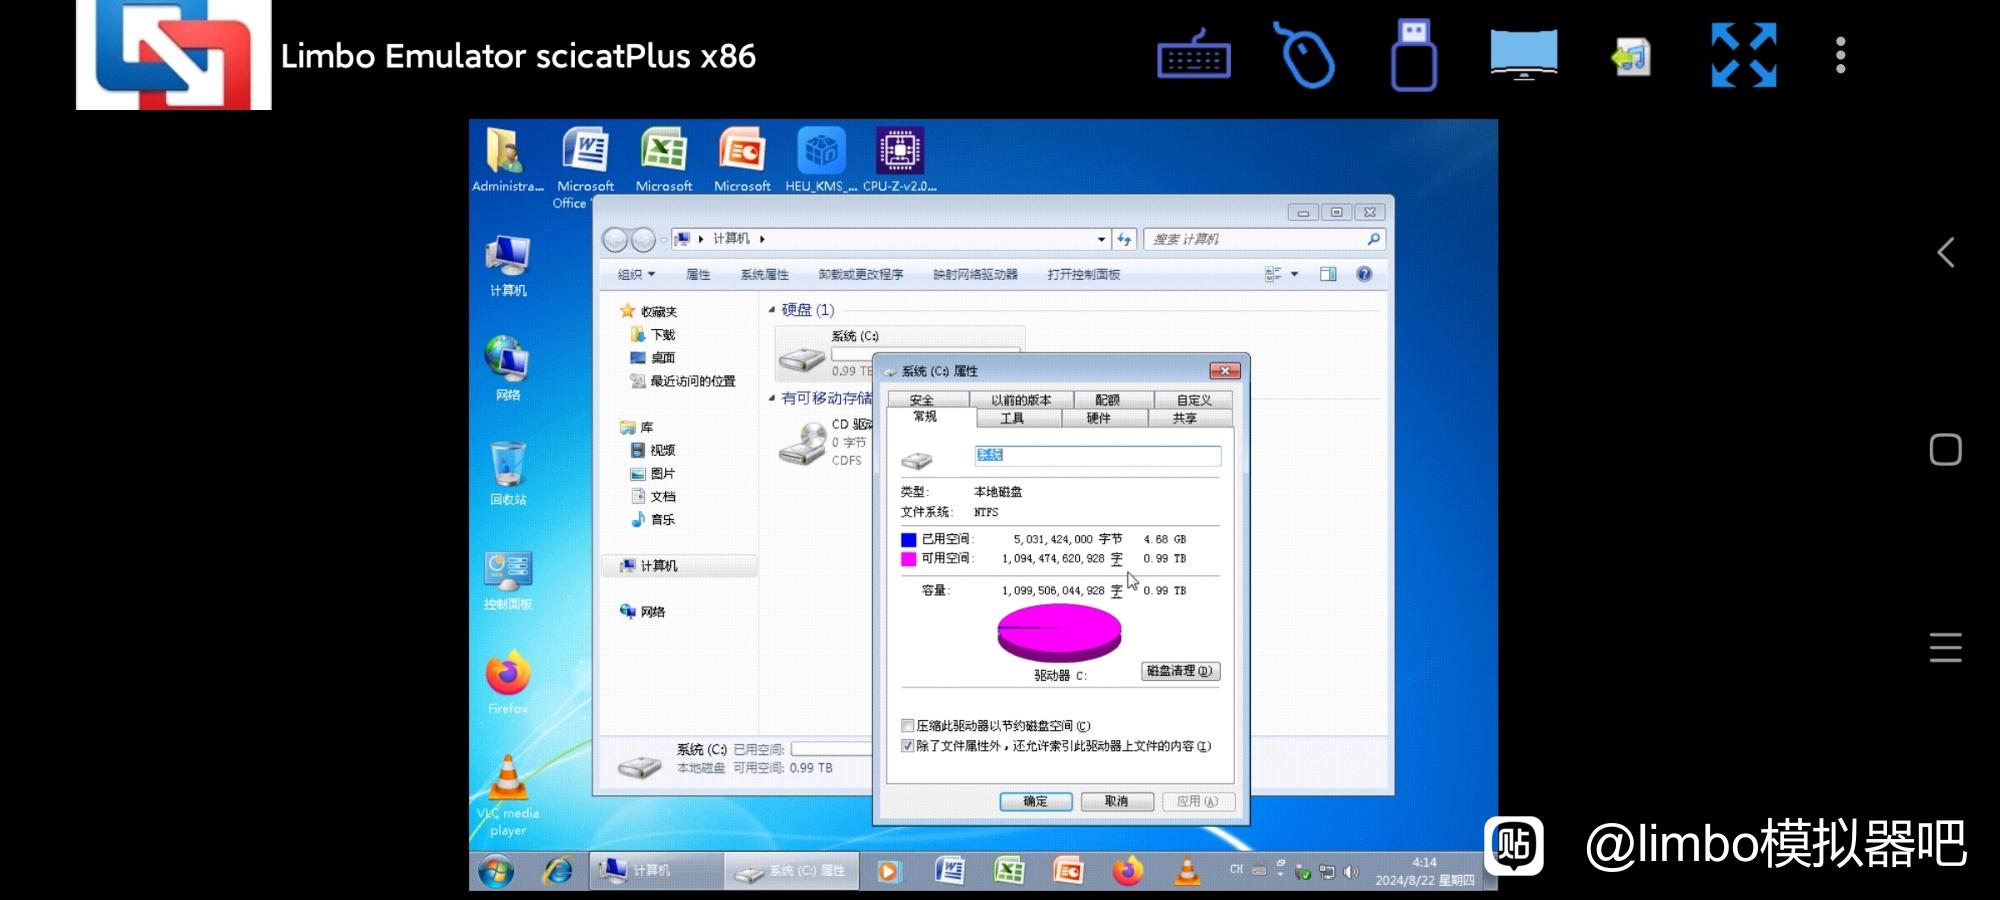This screenshot has width=2000, height=900.
Task: Open PowerPoint from the taskbar
Action: (x=1068, y=871)
